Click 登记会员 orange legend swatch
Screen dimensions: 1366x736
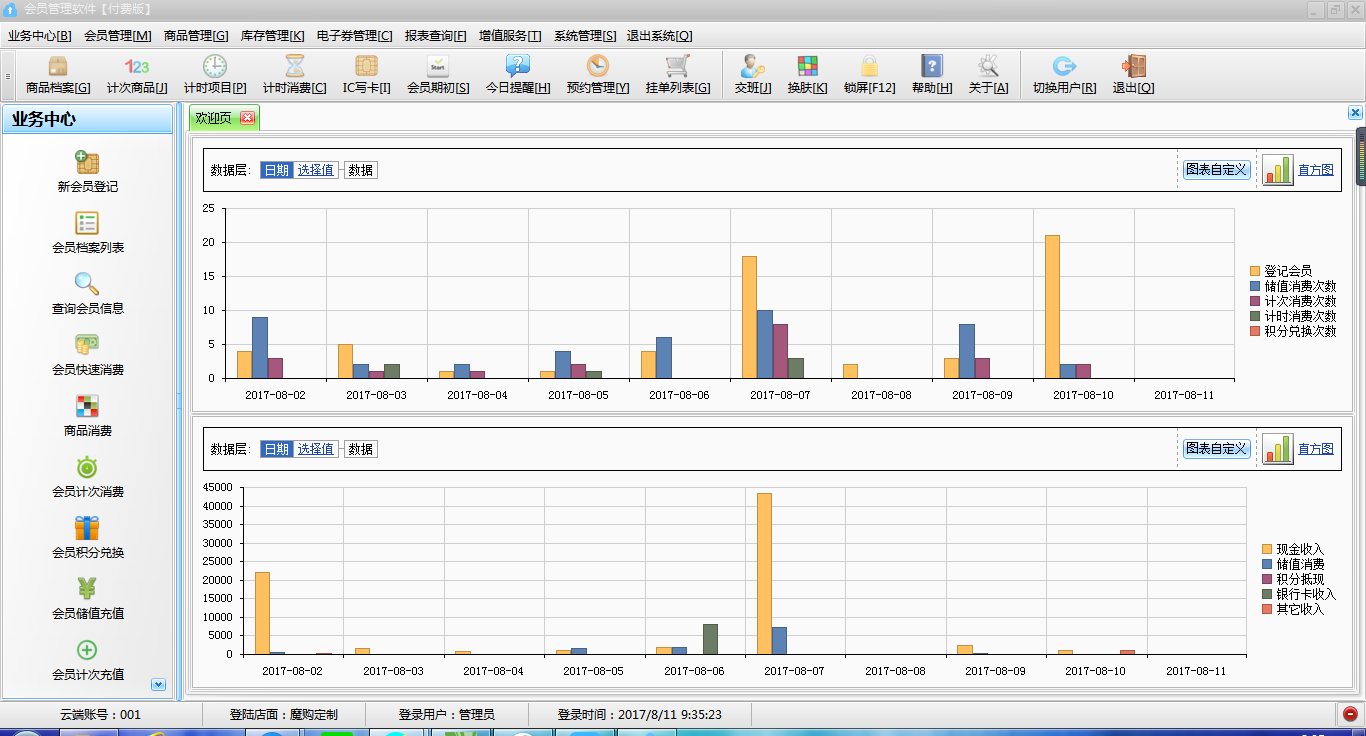(x=1255, y=271)
